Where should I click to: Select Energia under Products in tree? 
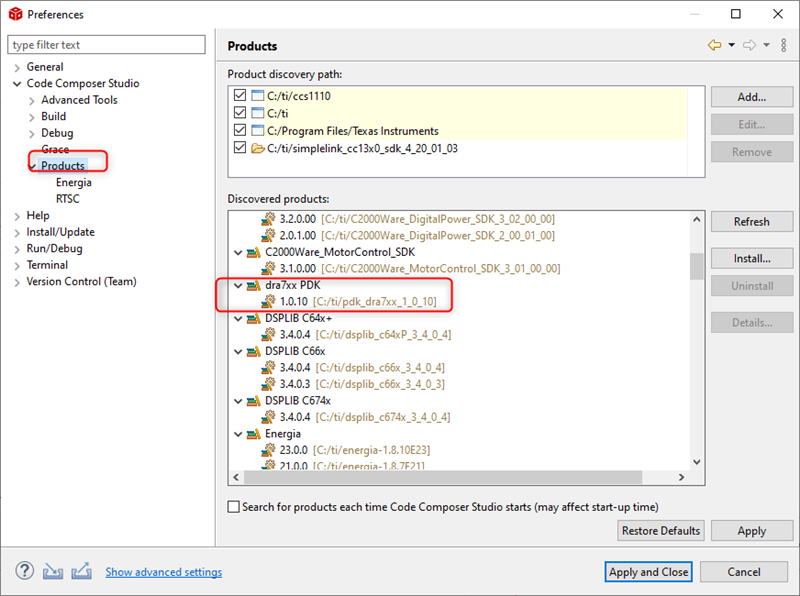click(74, 182)
